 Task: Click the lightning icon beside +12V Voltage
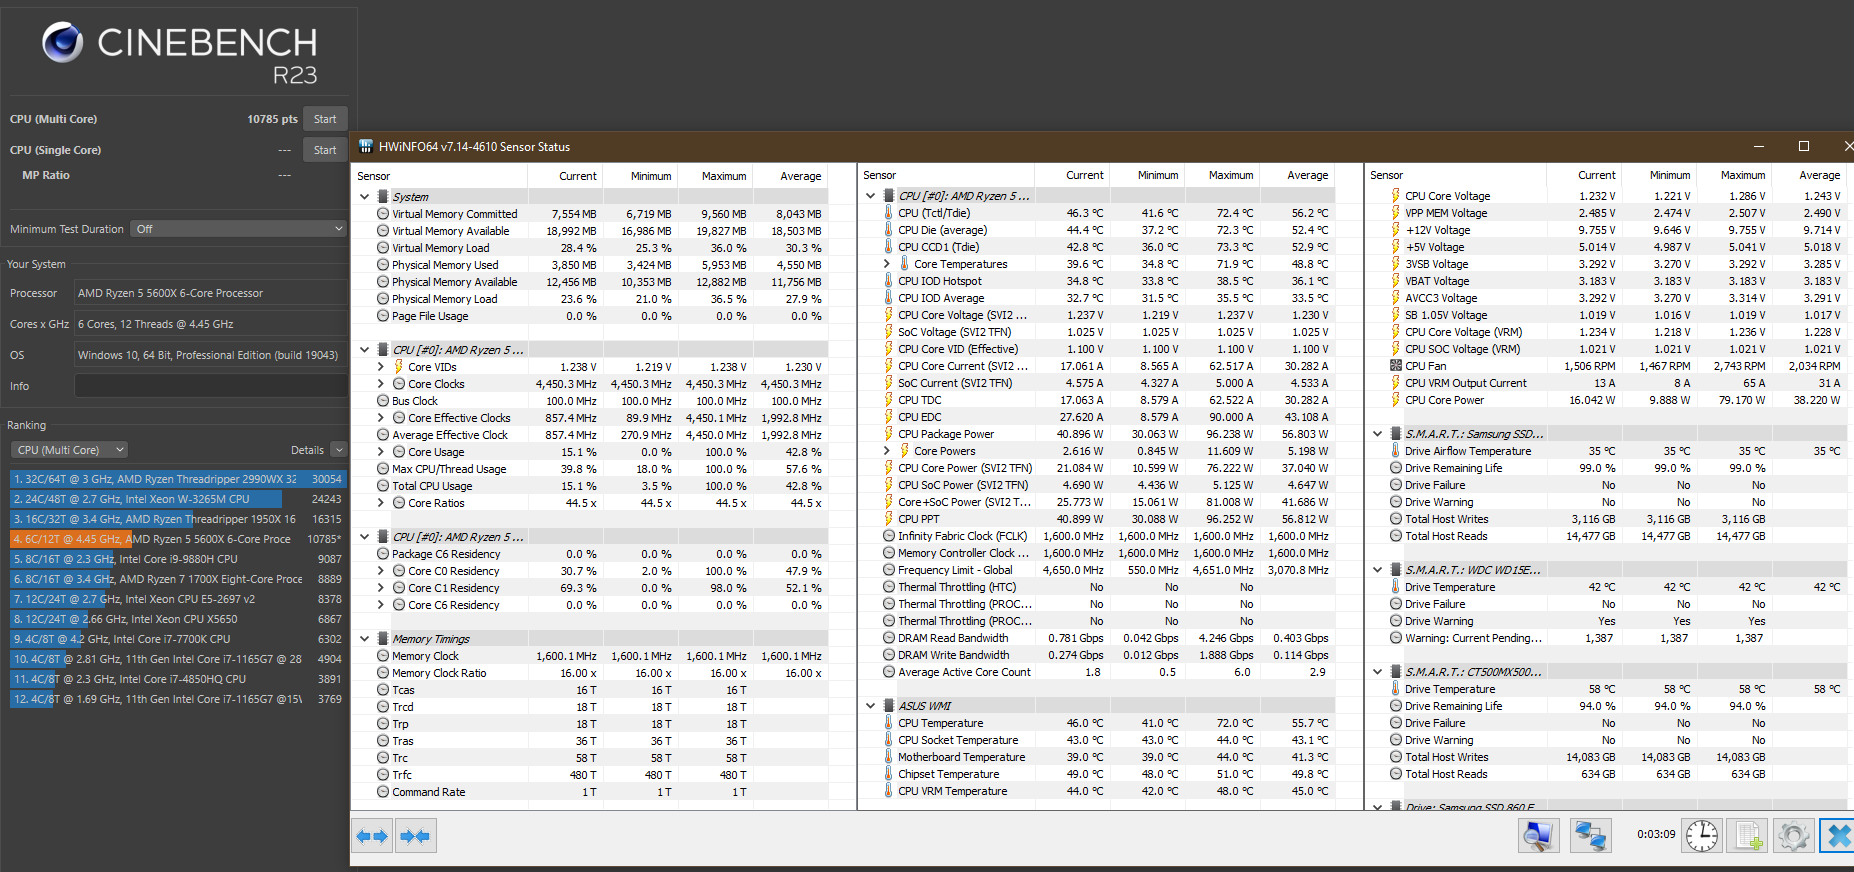(x=1396, y=230)
